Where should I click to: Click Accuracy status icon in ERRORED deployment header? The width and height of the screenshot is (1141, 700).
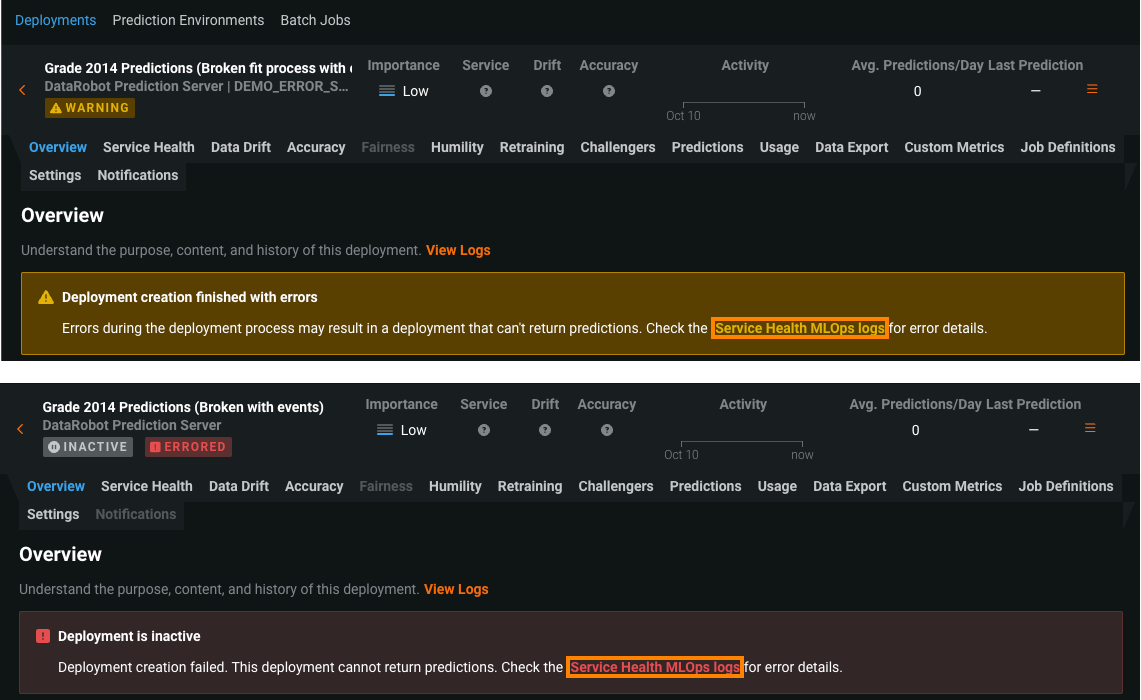pos(607,430)
